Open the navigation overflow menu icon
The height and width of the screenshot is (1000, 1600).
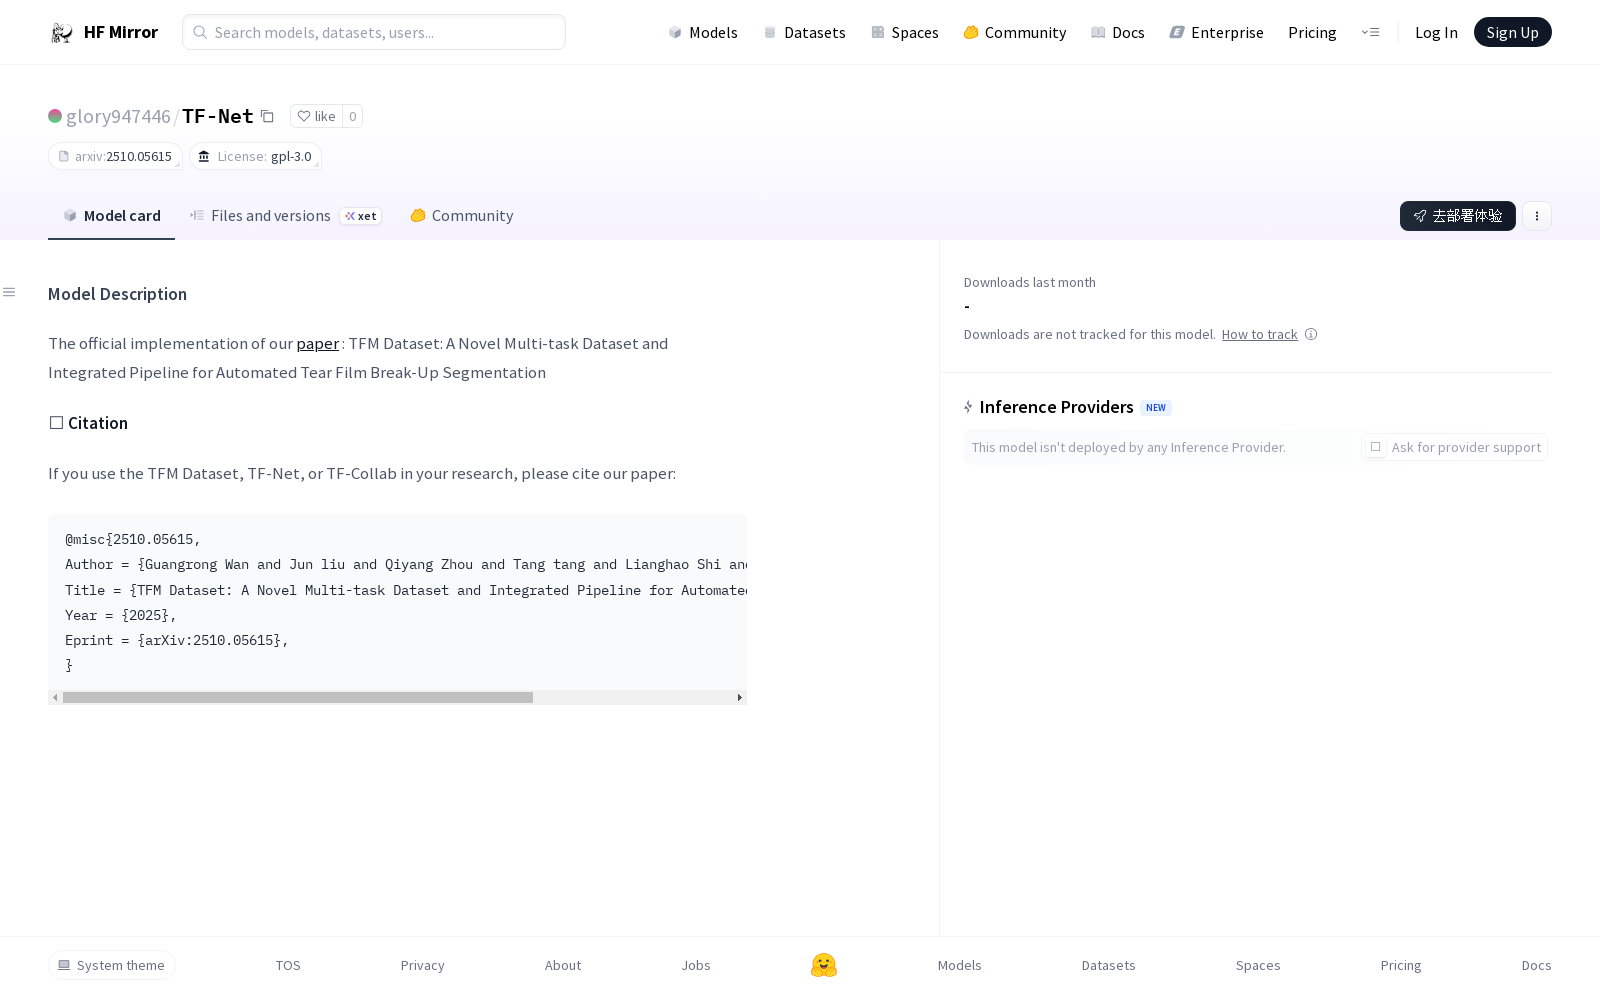click(x=1370, y=32)
